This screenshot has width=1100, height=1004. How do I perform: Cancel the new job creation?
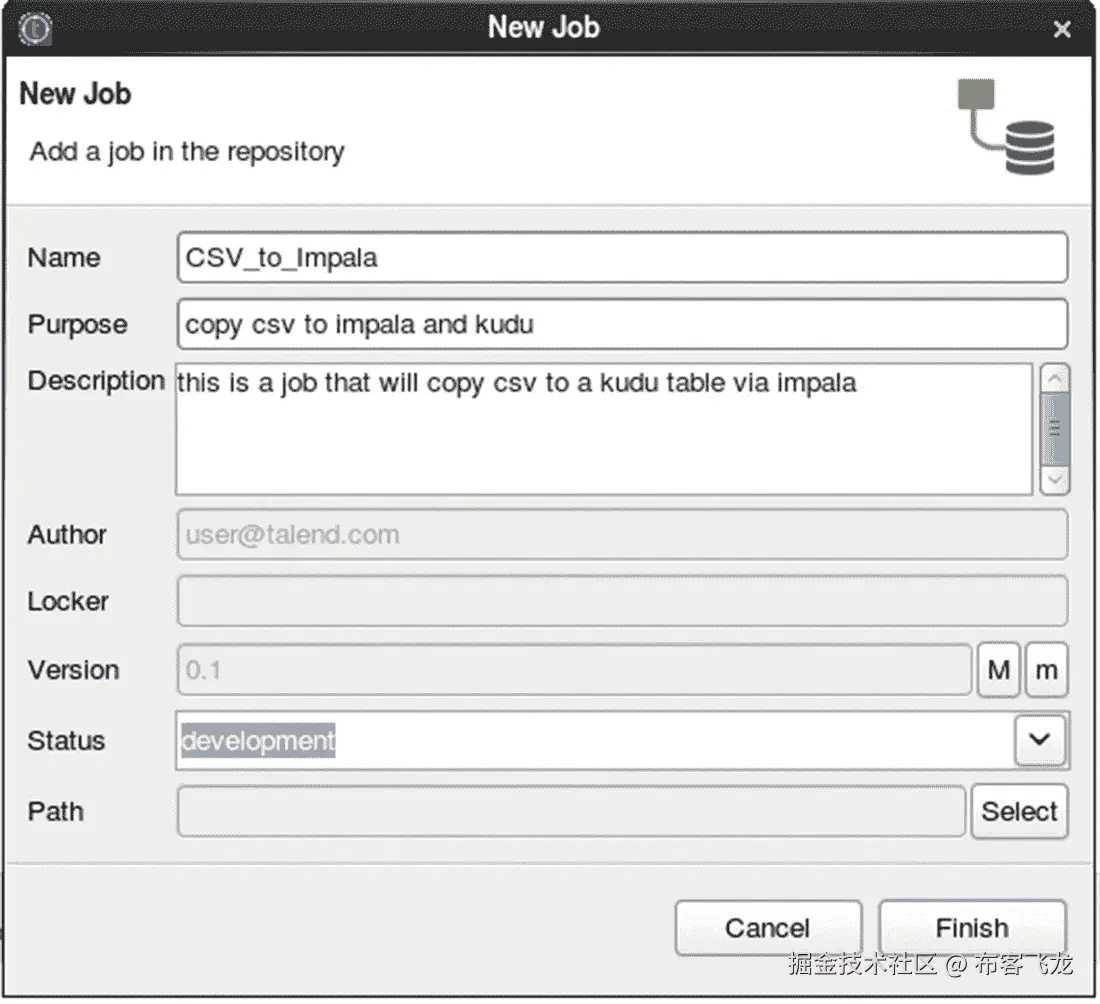(x=768, y=928)
